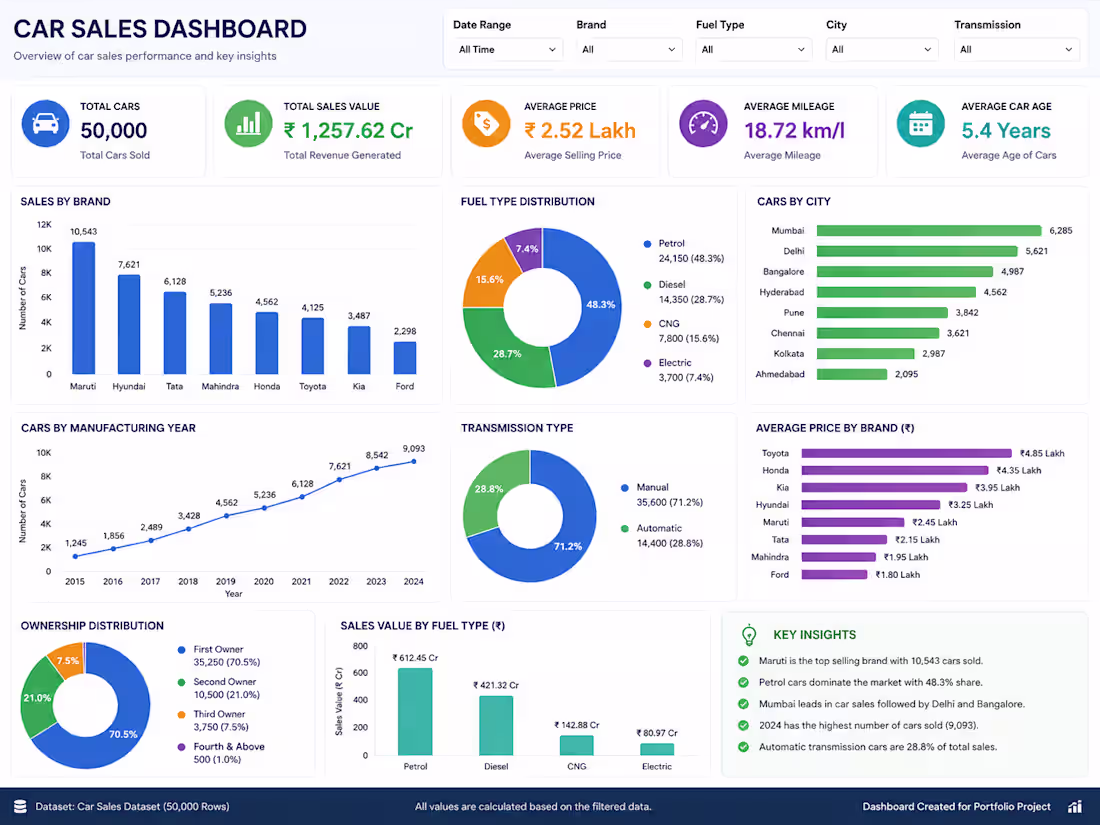Click the ₹ 2.52 Lakh average price value
The image size is (1100, 825).
pyautogui.click(x=580, y=130)
